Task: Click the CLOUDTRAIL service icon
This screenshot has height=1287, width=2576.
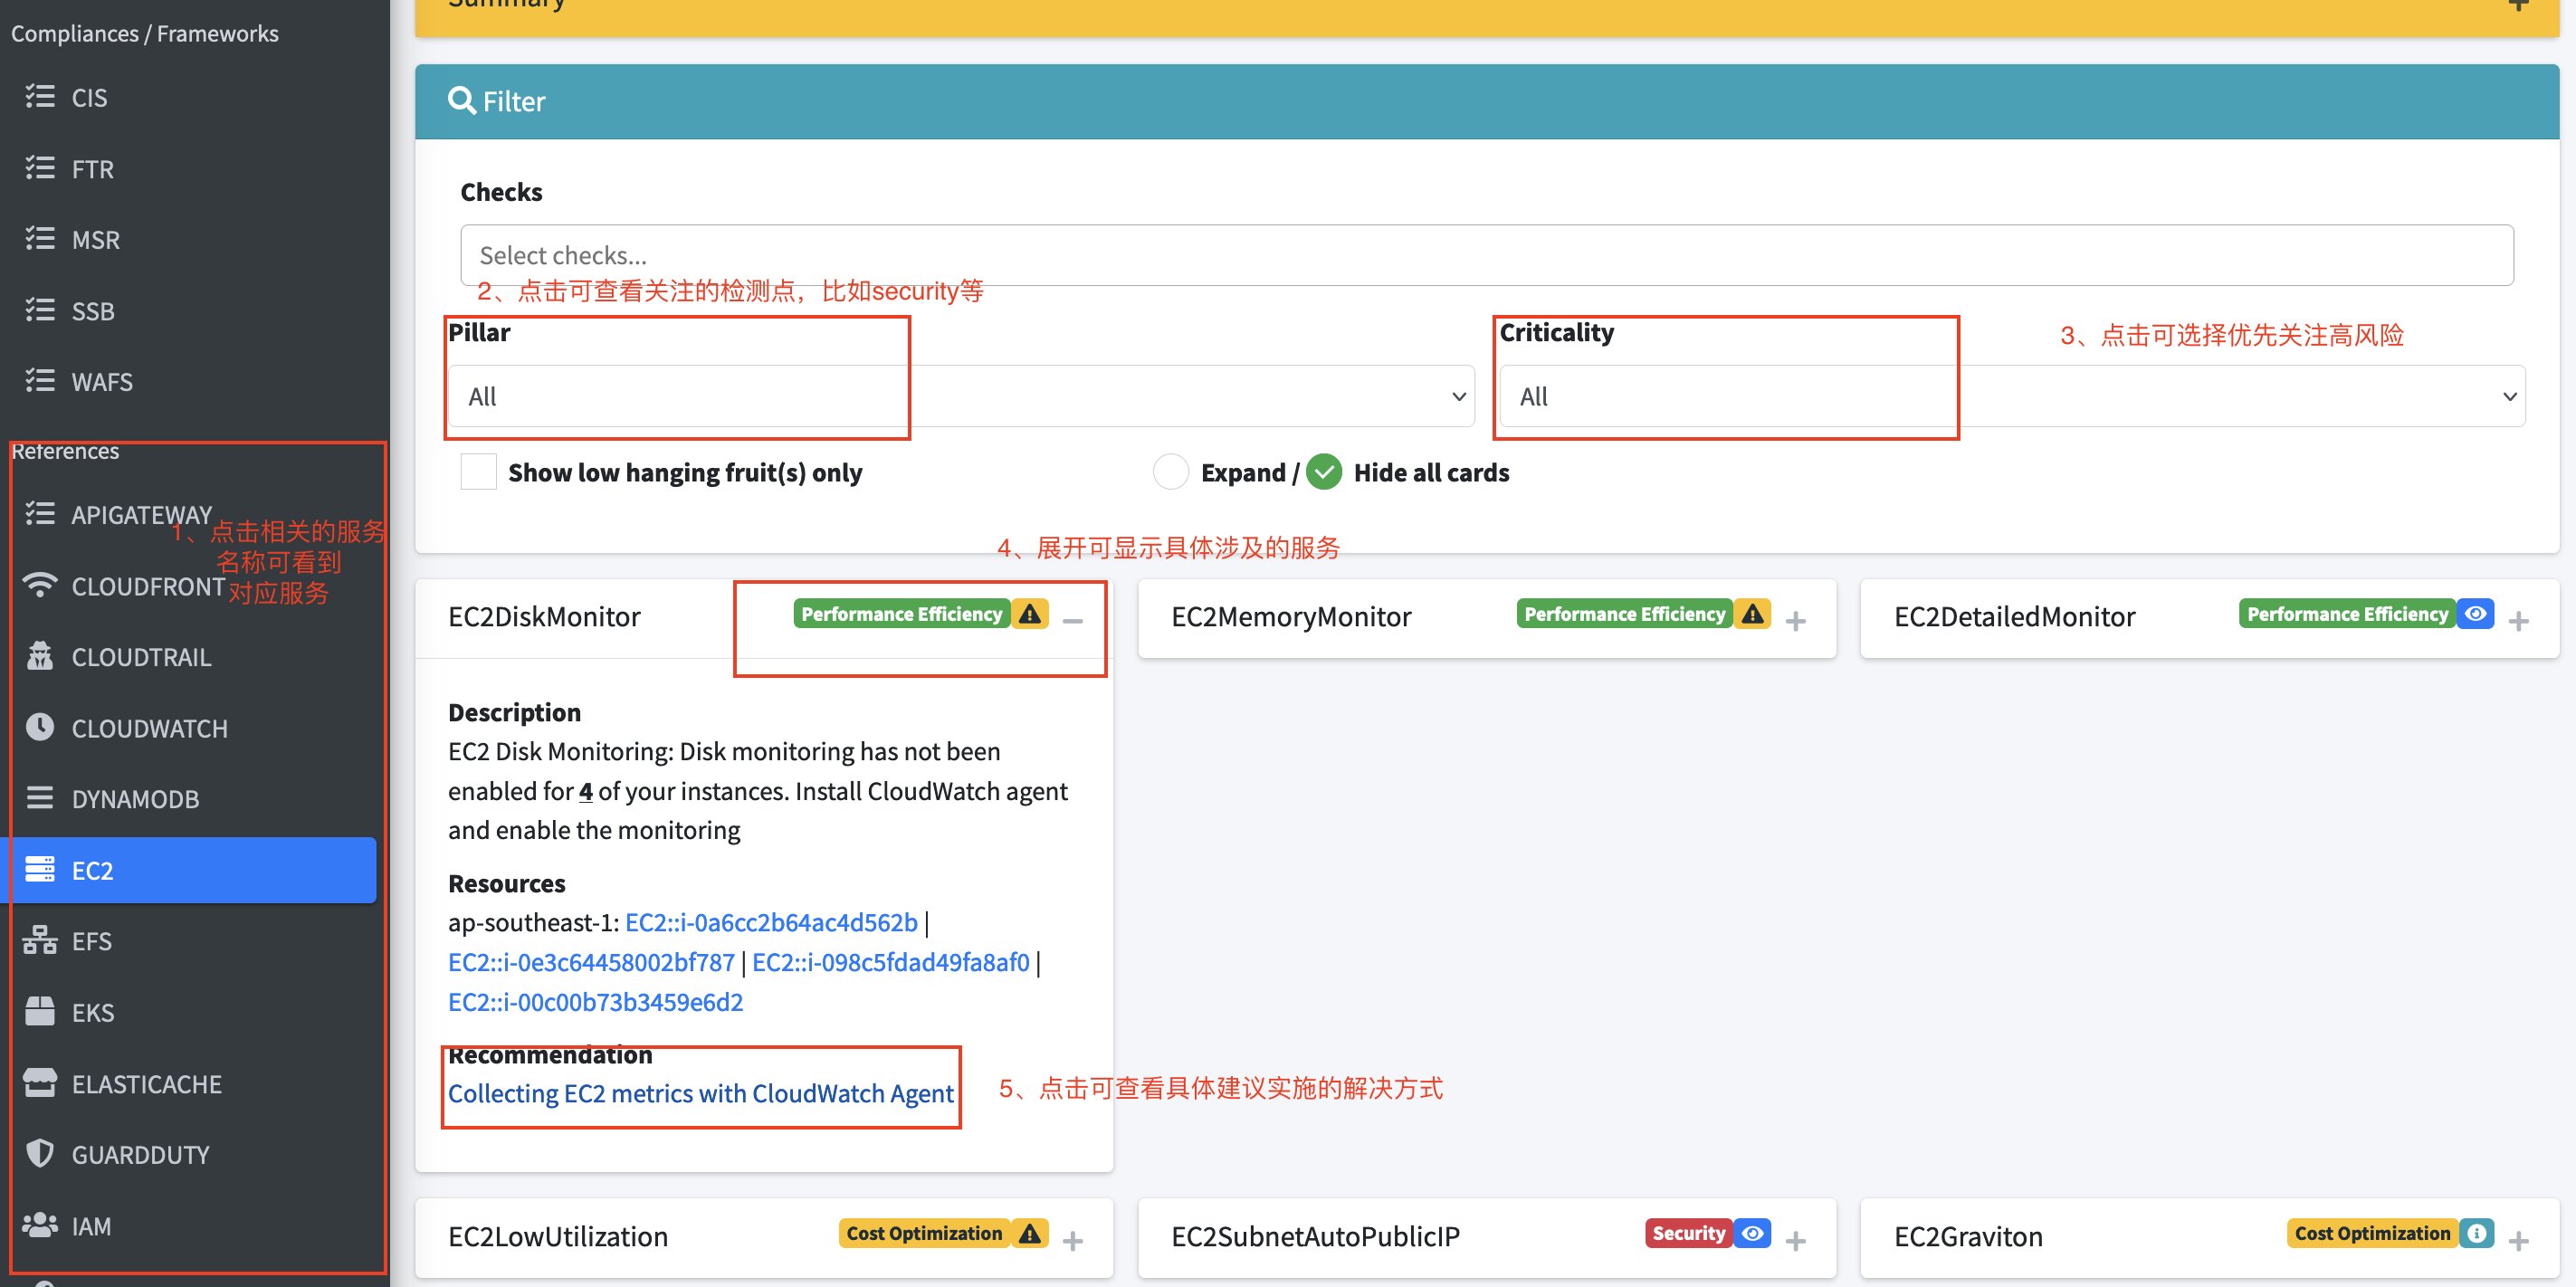Action: click(40, 656)
